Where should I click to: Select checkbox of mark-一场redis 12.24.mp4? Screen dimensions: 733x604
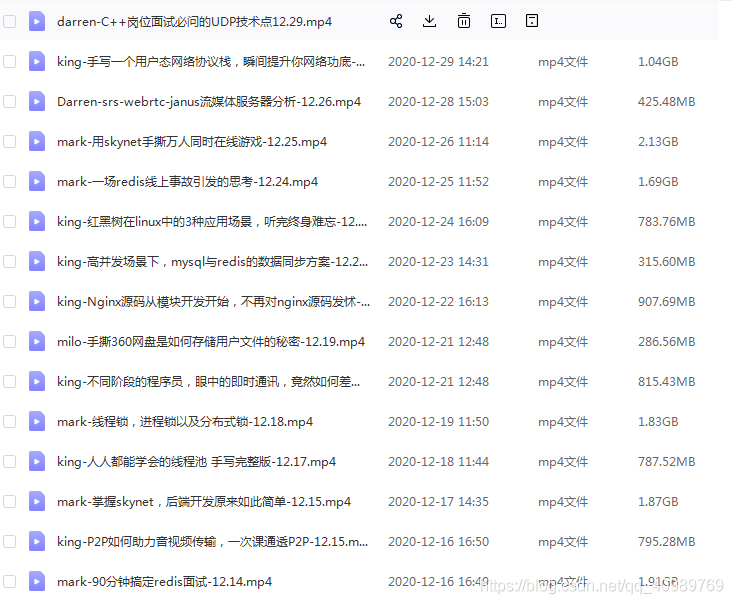[x=9, y=181]
